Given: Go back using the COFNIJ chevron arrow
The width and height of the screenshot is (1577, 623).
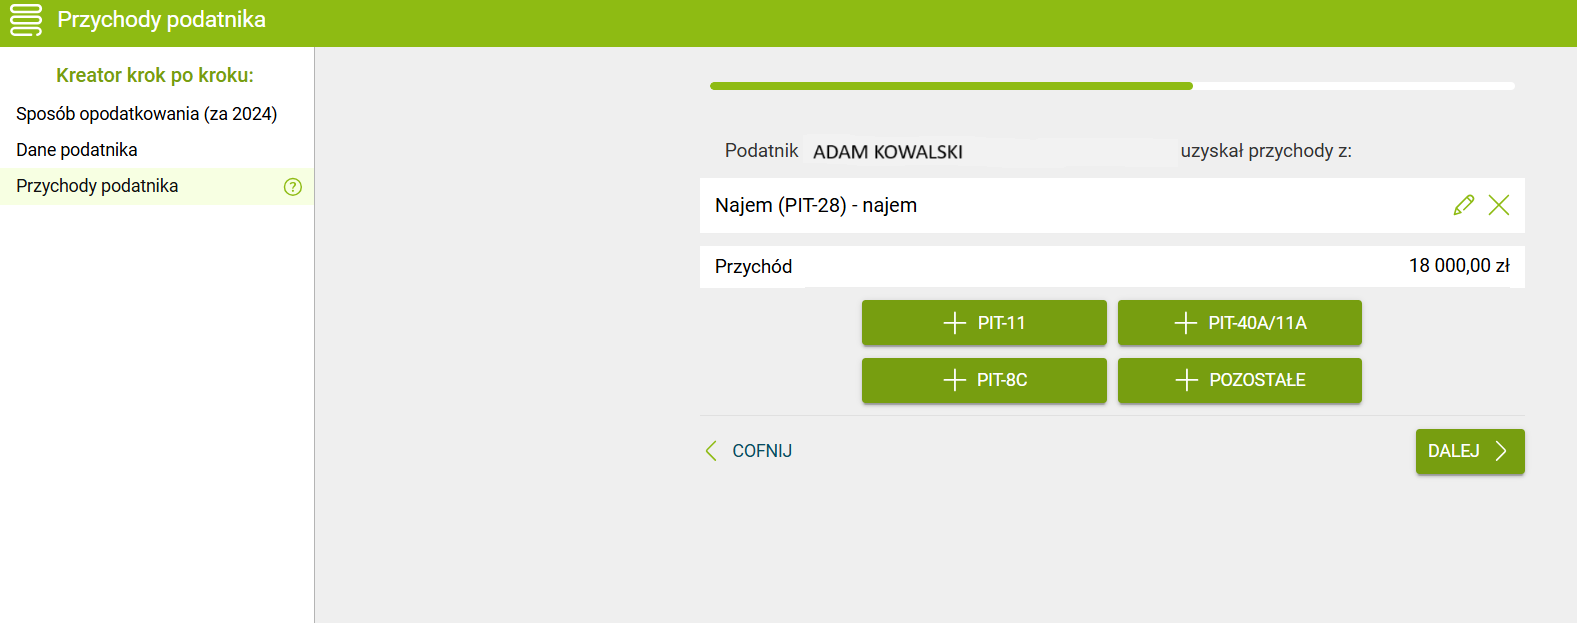Looking at the screenshot, I should 711,451.
